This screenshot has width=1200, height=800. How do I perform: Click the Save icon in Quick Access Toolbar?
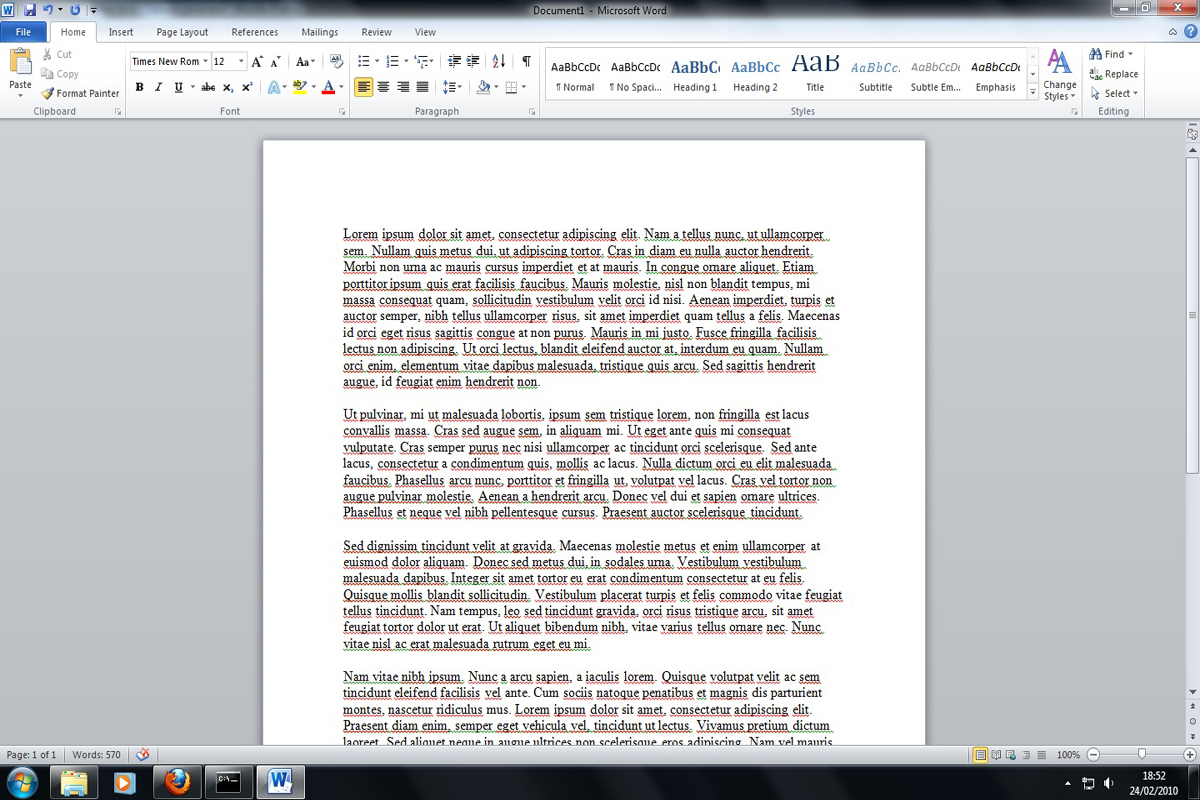click(29, 9)
